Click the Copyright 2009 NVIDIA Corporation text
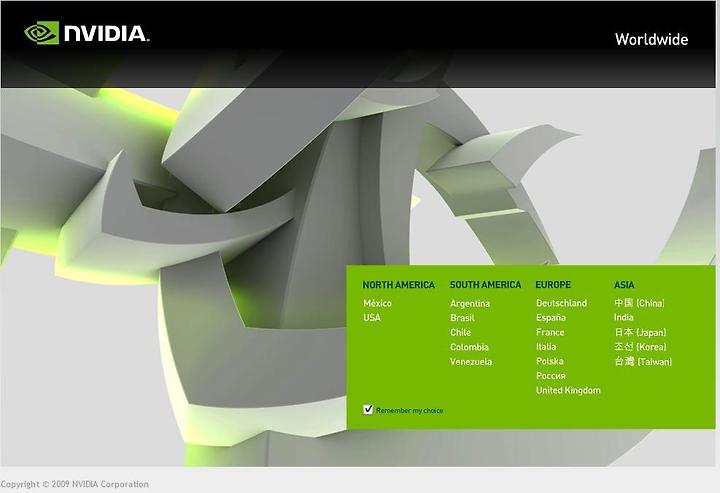The width and height of the screenshot is (720, 493). [74, 484]
